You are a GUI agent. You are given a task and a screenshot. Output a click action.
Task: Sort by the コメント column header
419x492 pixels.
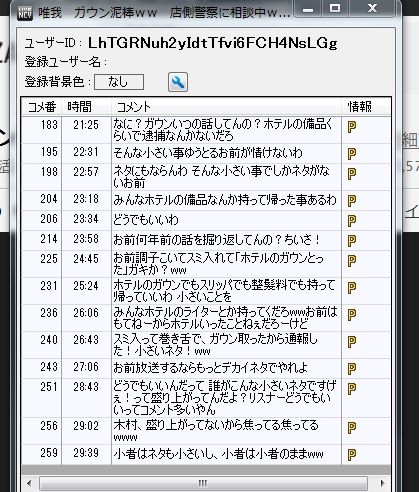click(x=226, y=107)
